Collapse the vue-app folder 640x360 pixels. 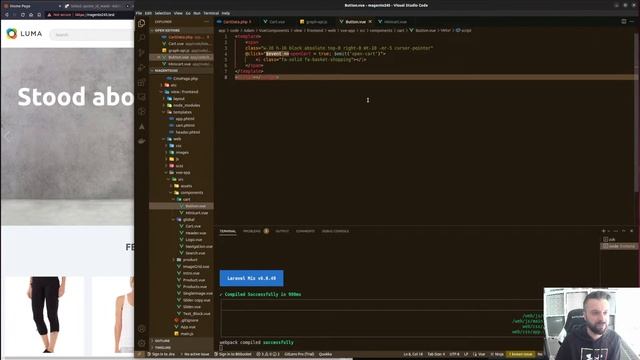(x=182, y=172)
